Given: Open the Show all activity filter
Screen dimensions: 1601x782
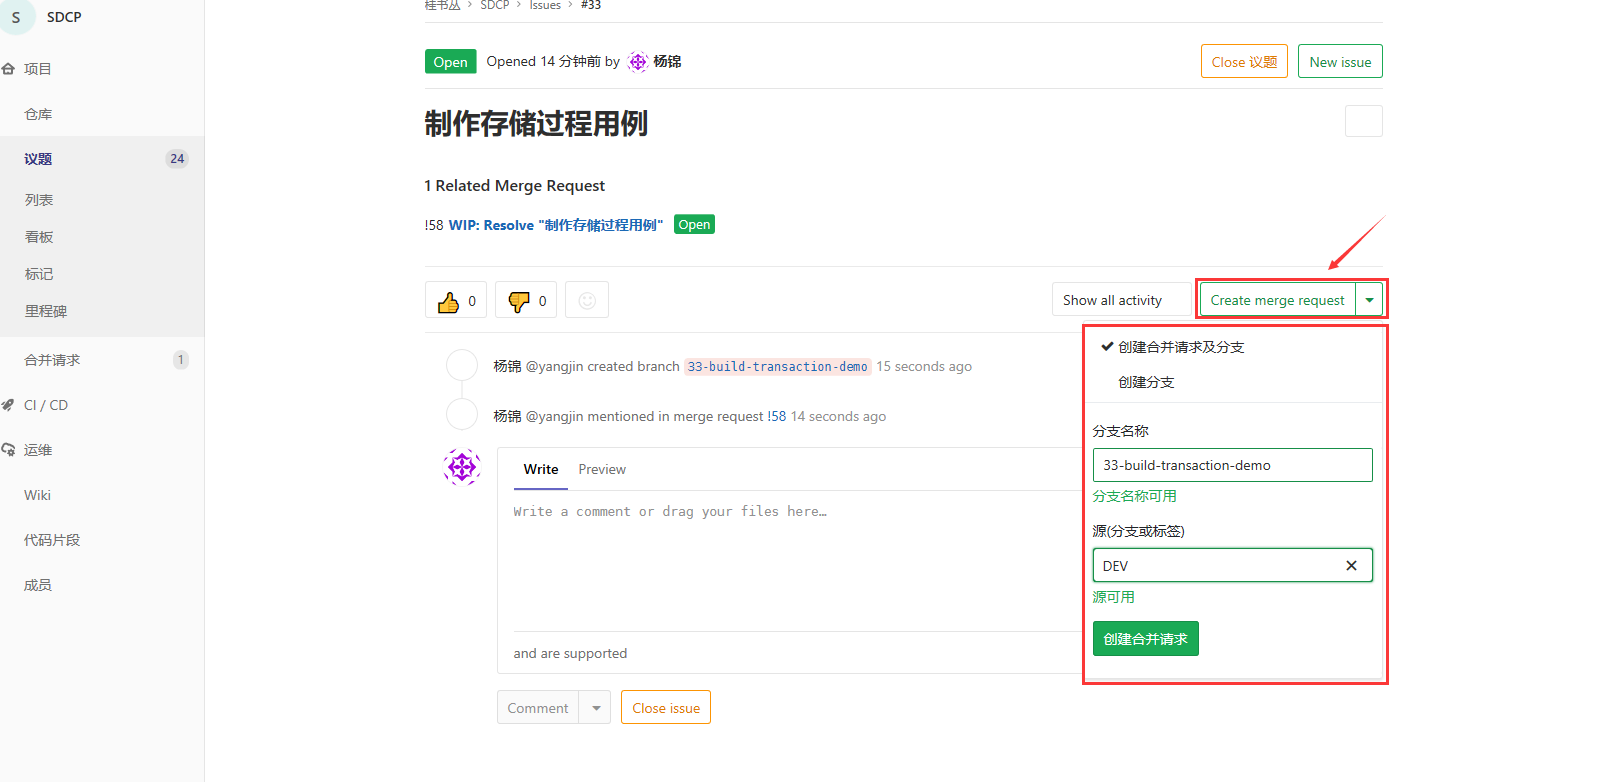Looking at the screenshot, I should [1122, 300].
